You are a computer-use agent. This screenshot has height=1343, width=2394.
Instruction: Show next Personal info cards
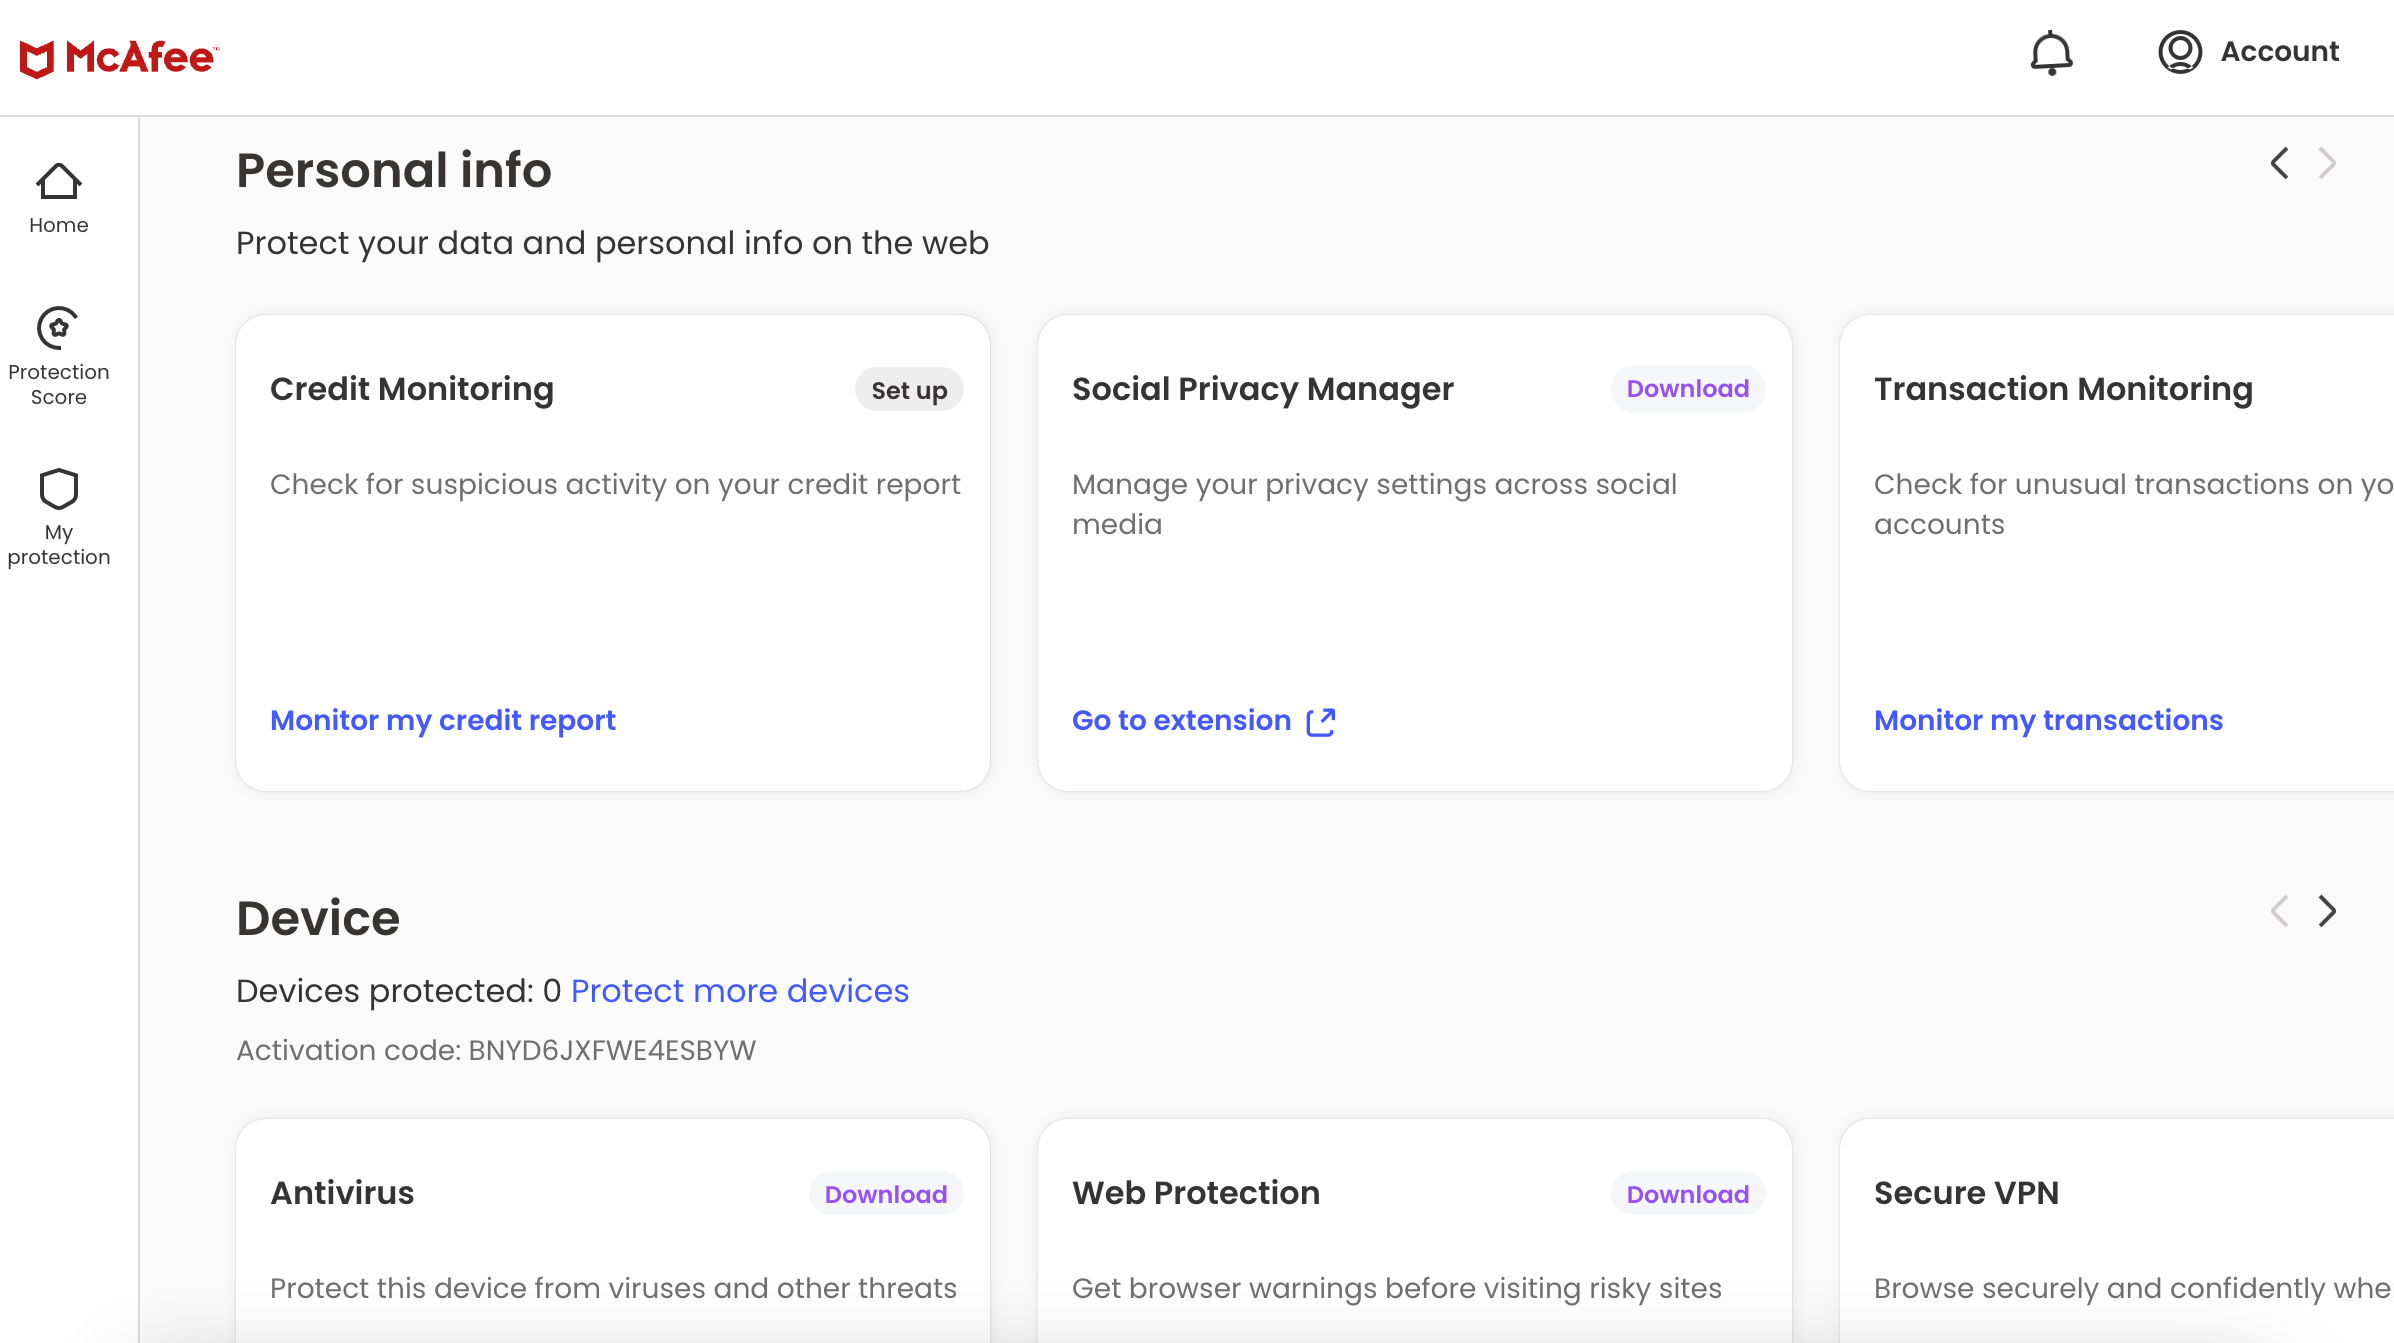[x=2328, y=163]
